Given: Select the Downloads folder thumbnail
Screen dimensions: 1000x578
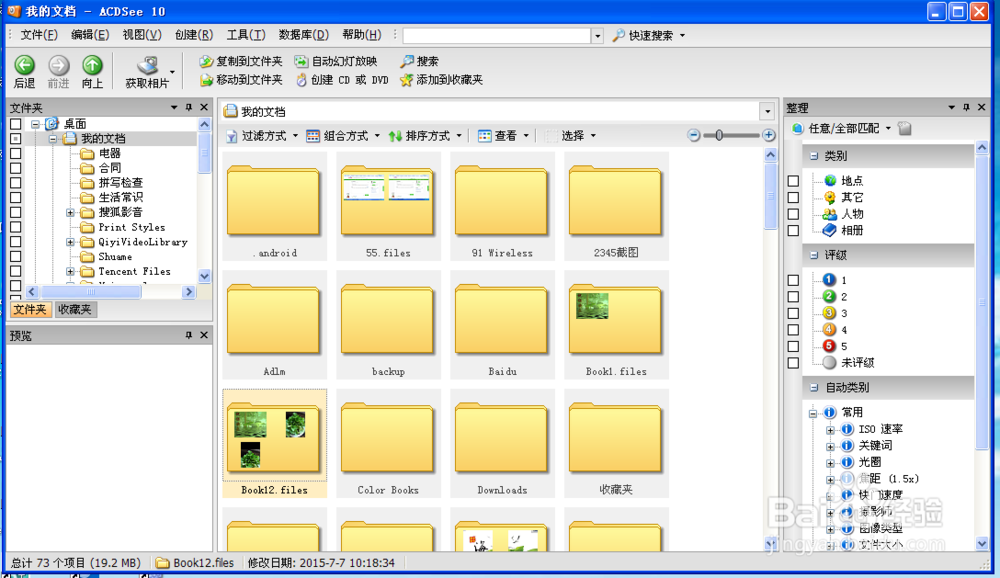Looking at the screenshot, I should 502,443.
